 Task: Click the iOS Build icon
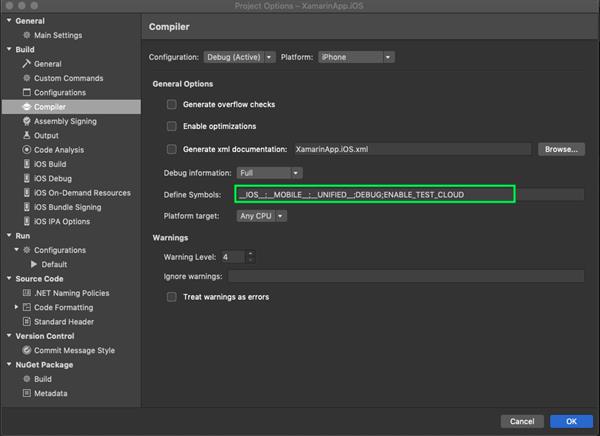(26, 164)
